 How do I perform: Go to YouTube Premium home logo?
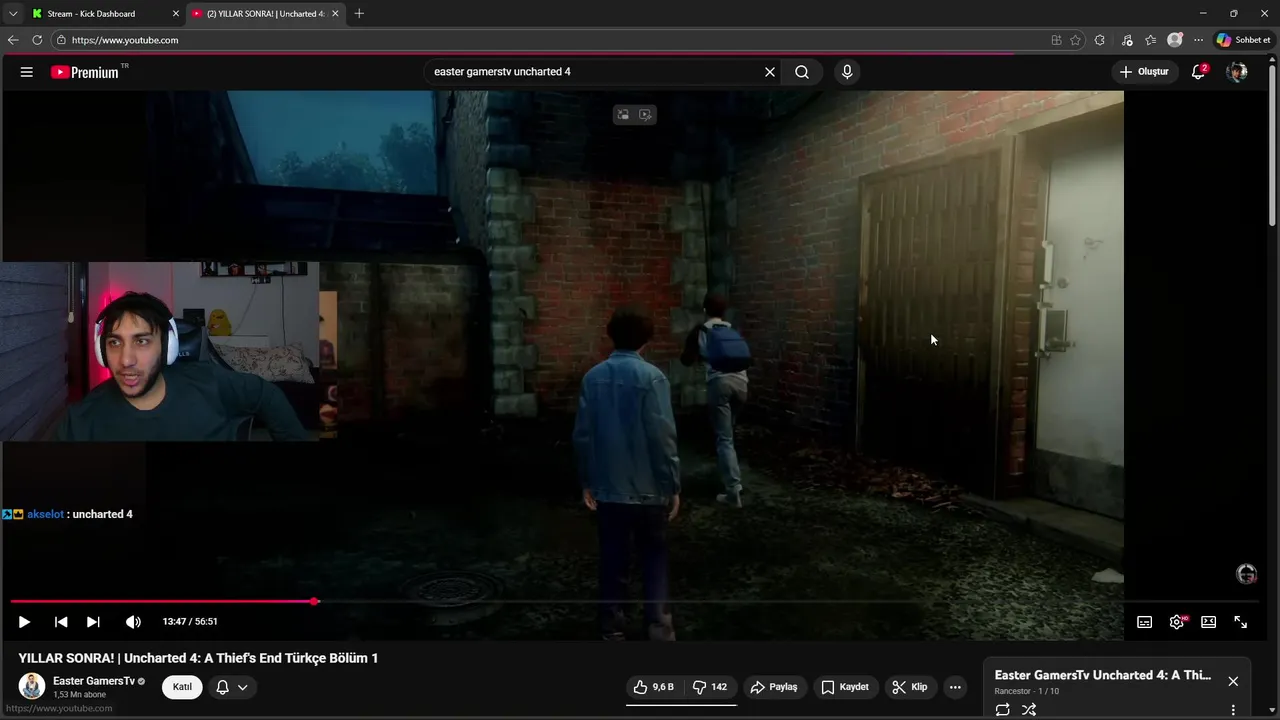click(x=85, y=72)
